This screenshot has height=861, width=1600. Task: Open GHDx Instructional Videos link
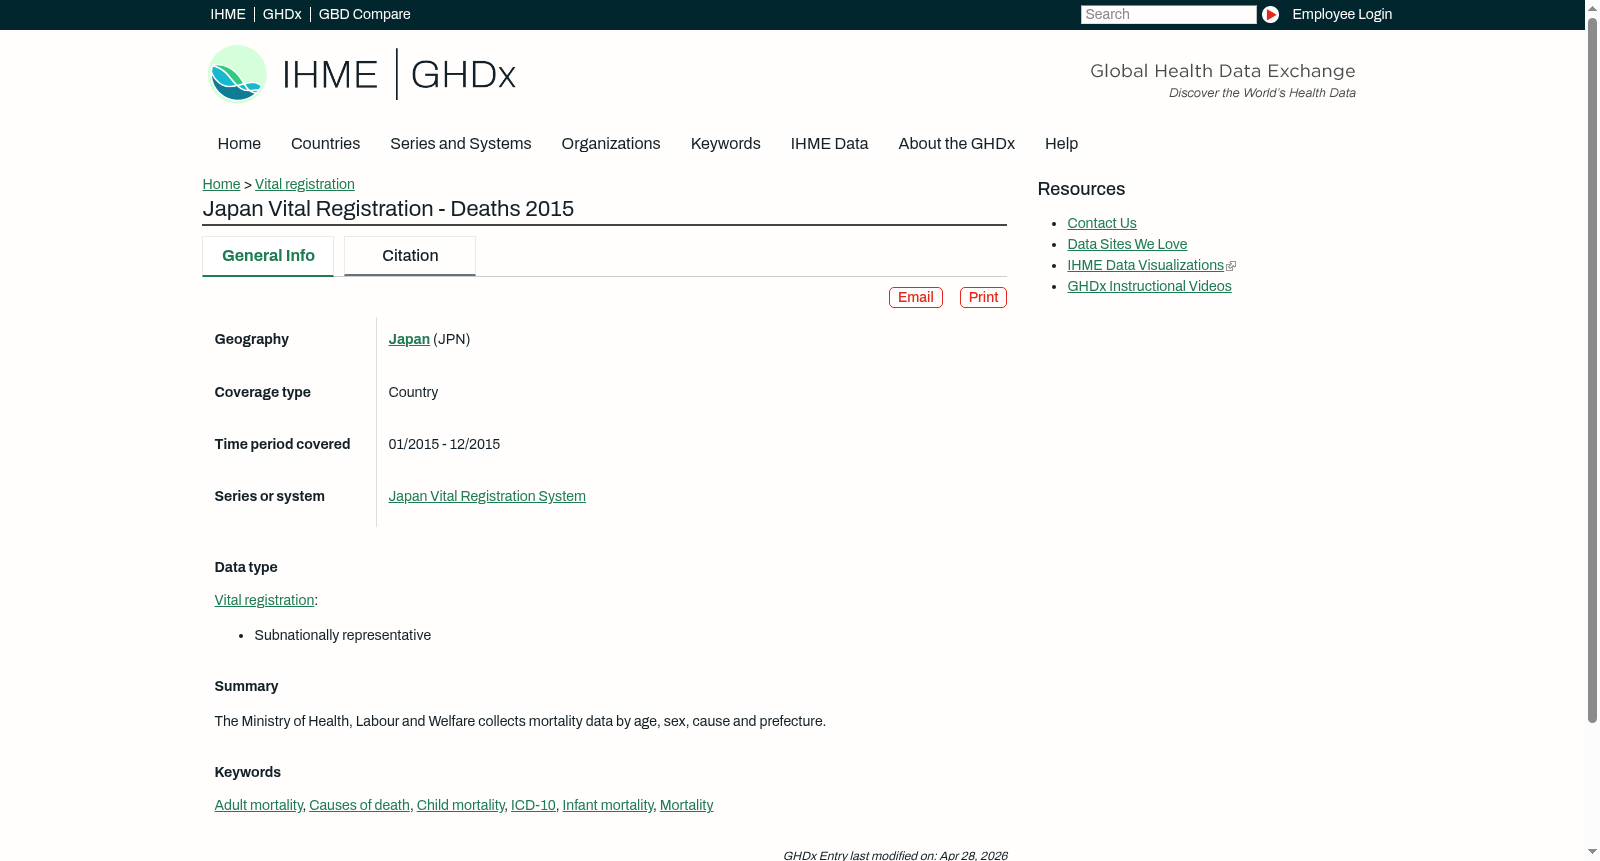(x=1149, y=286)
